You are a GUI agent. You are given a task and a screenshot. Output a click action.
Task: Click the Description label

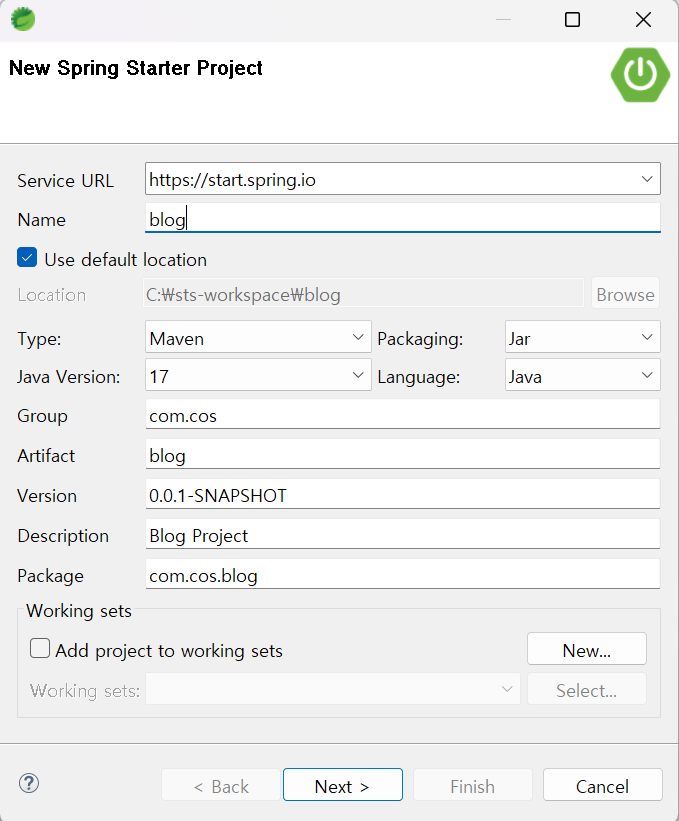pos(63,536)
